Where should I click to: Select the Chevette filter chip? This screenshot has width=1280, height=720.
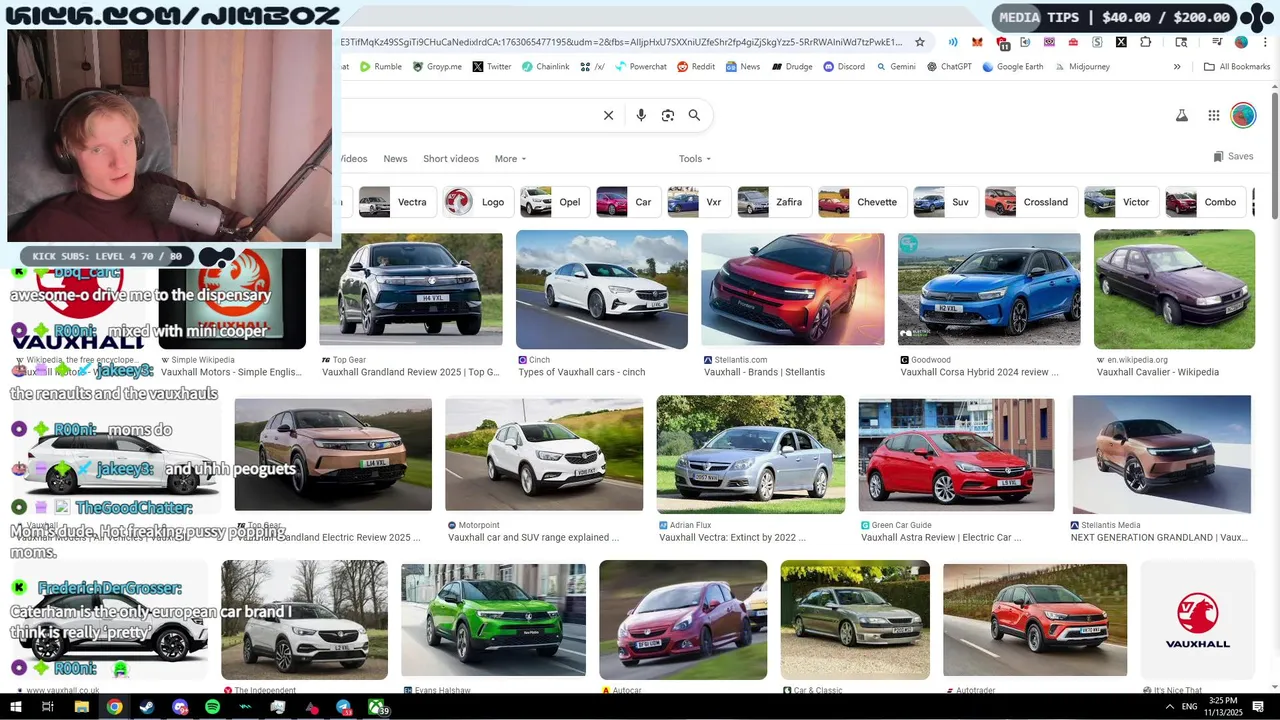(x=861, y=202)
